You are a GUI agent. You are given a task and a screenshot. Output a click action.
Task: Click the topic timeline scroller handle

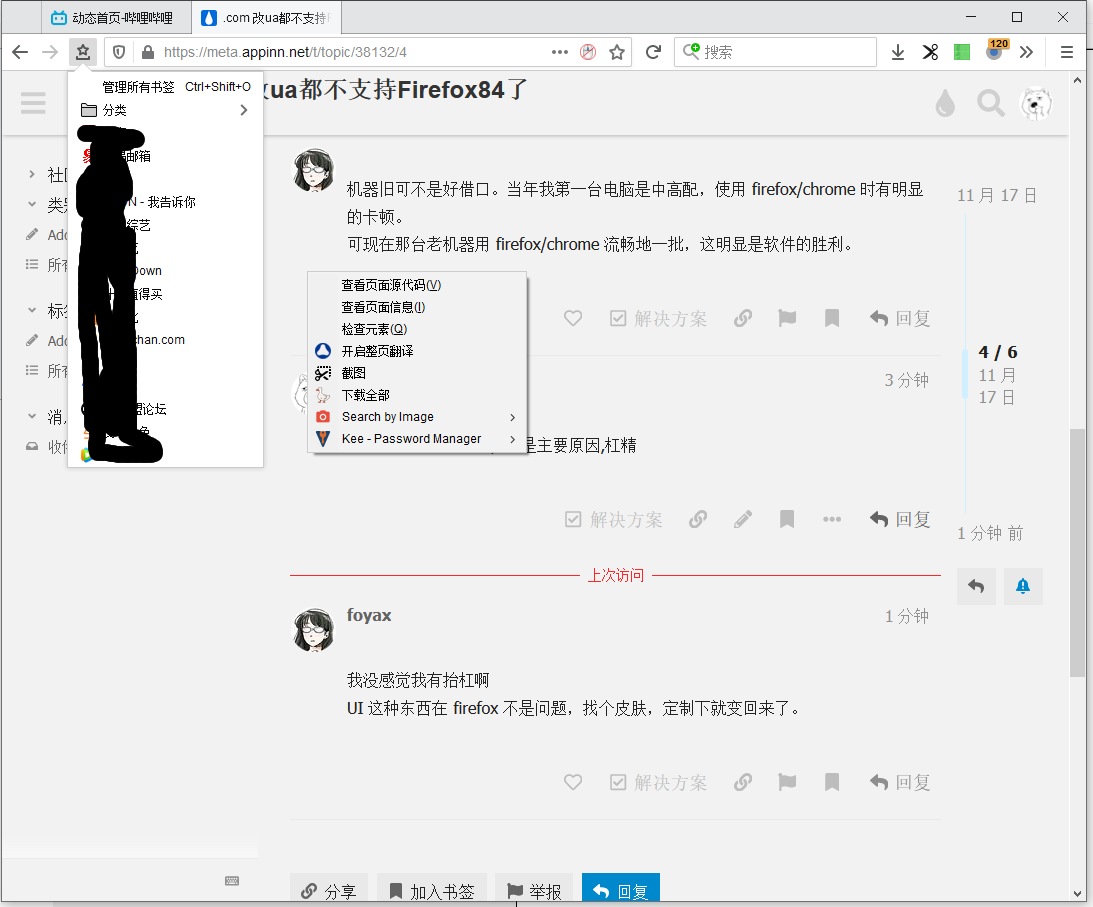[x=965, y=374]
